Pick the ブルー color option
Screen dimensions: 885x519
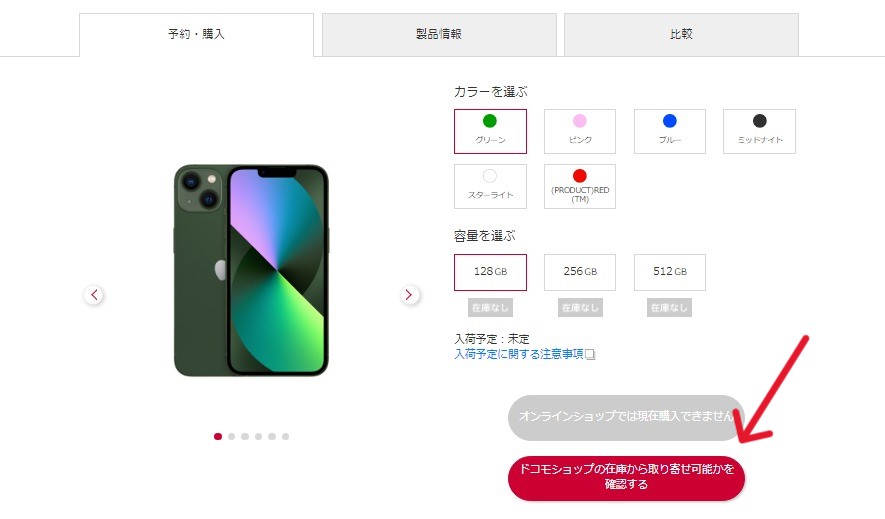coord(669,131)
